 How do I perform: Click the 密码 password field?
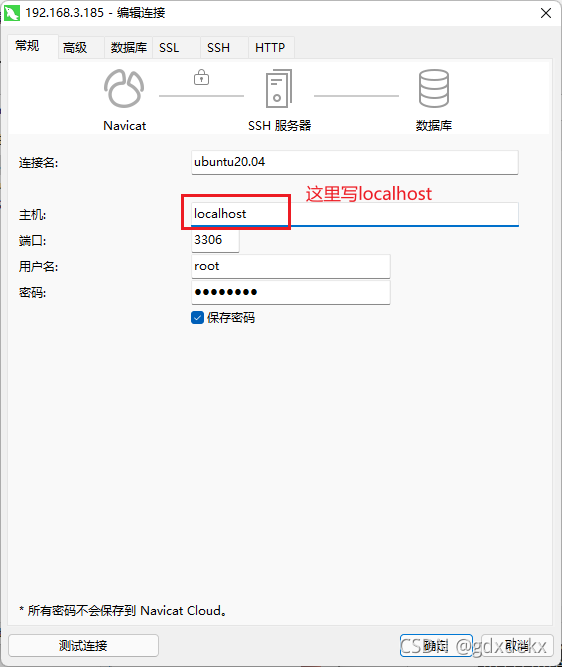point(291,292)
